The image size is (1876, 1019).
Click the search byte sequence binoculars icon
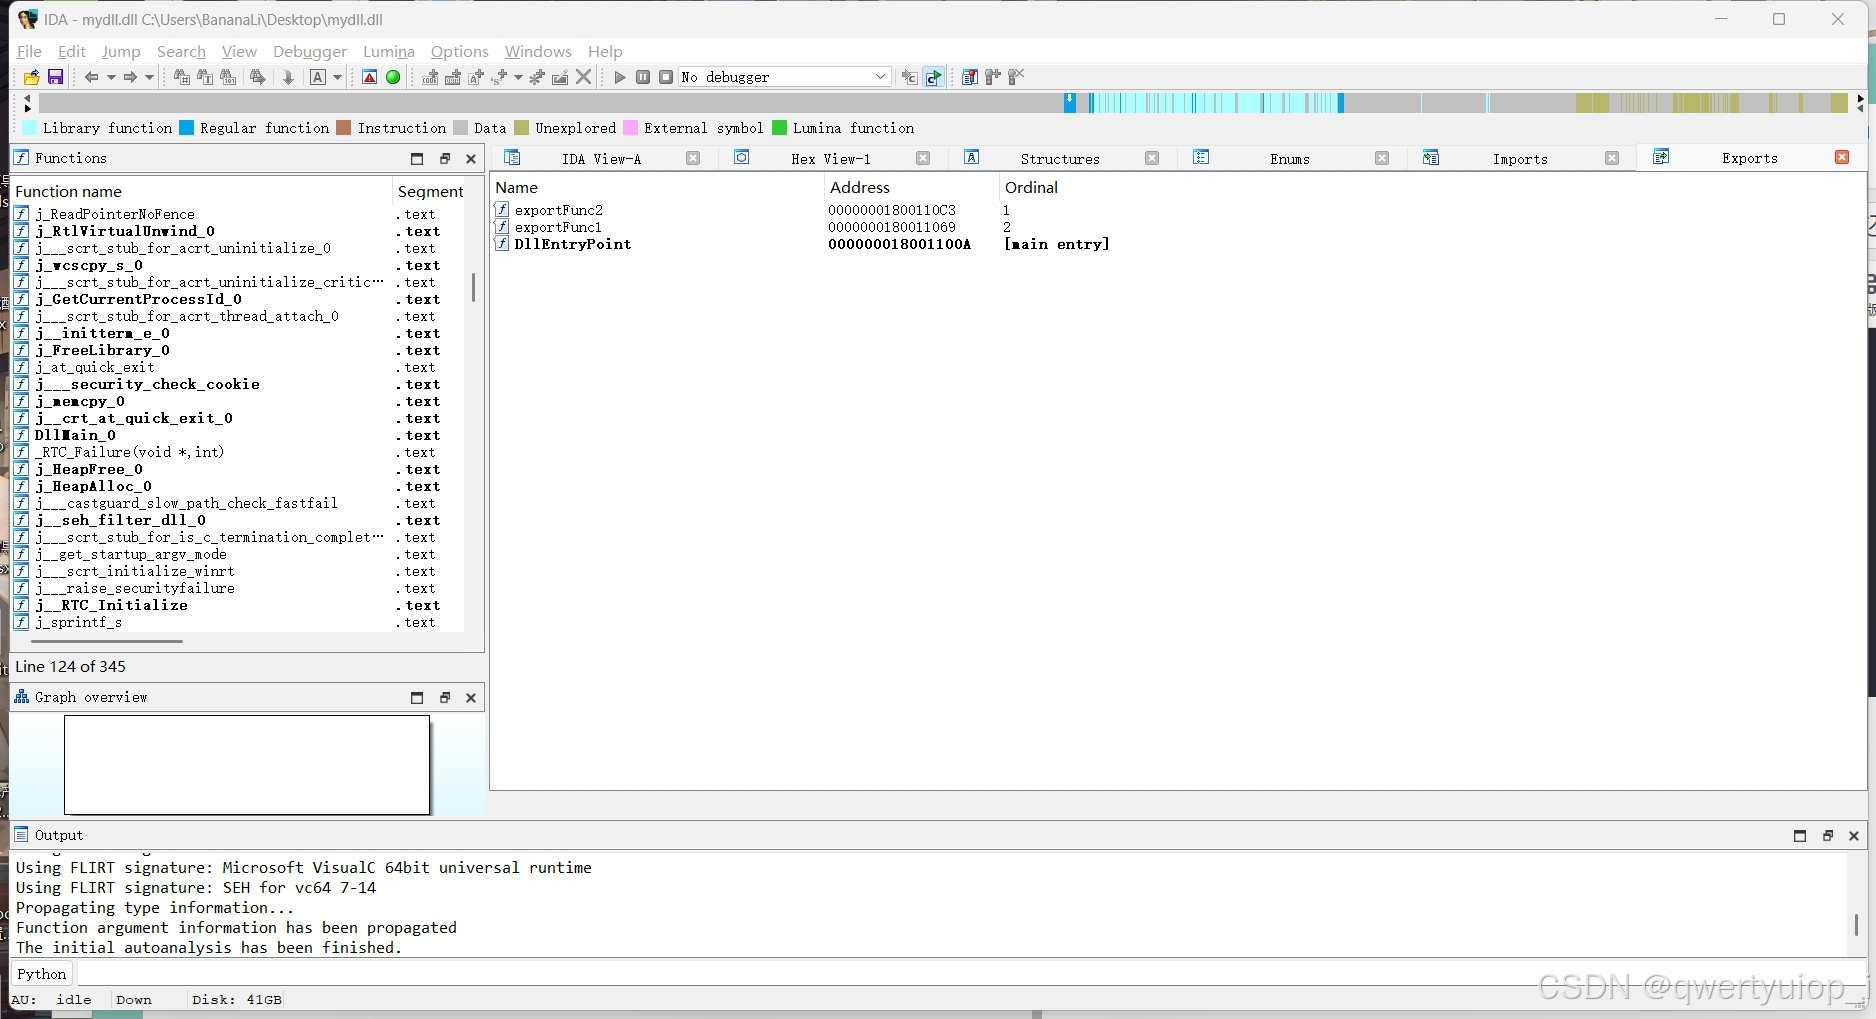pyautogui.click(x=228, y=77)
